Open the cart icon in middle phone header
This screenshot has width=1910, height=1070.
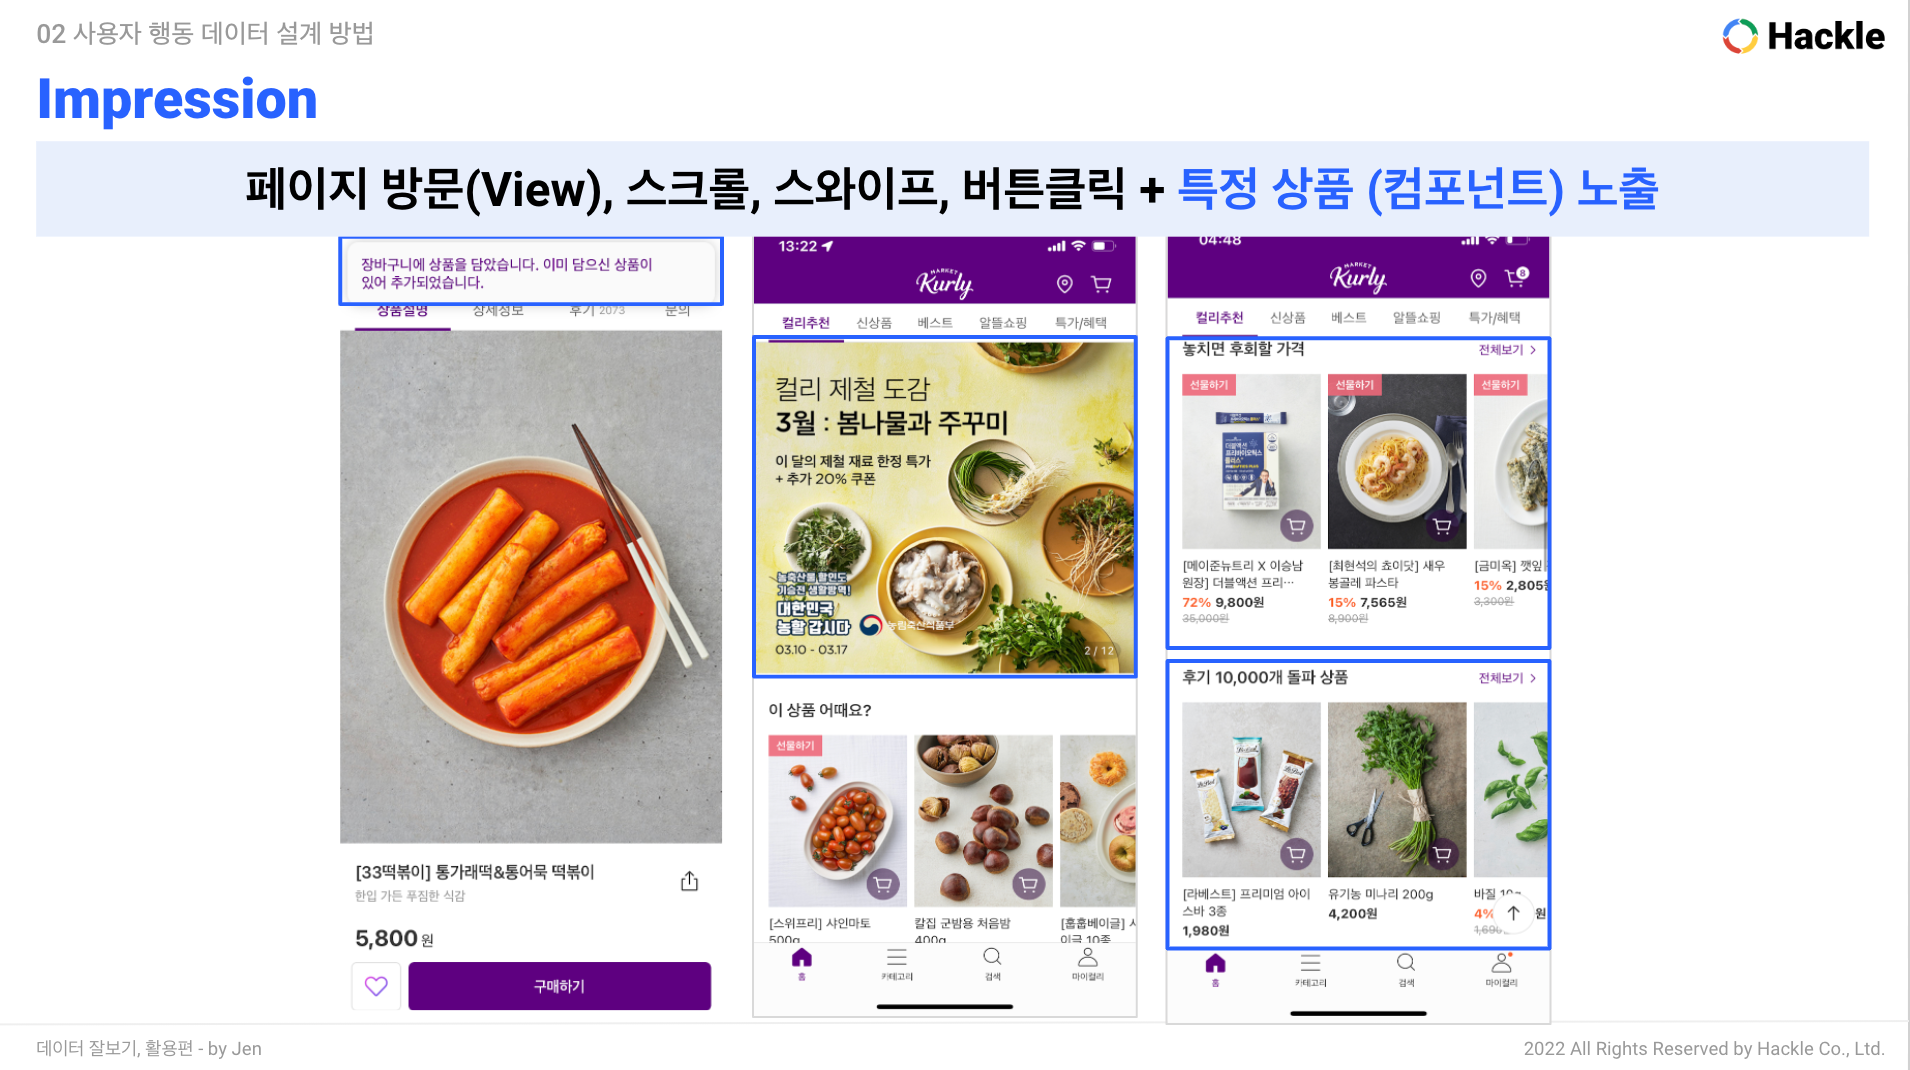point(1101,284)
